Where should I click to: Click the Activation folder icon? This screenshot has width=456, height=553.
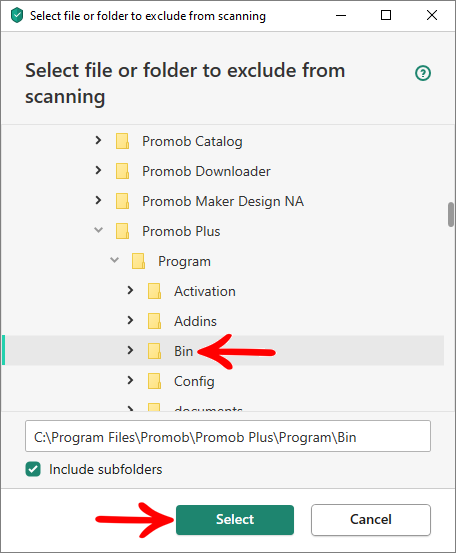(154, 291)
